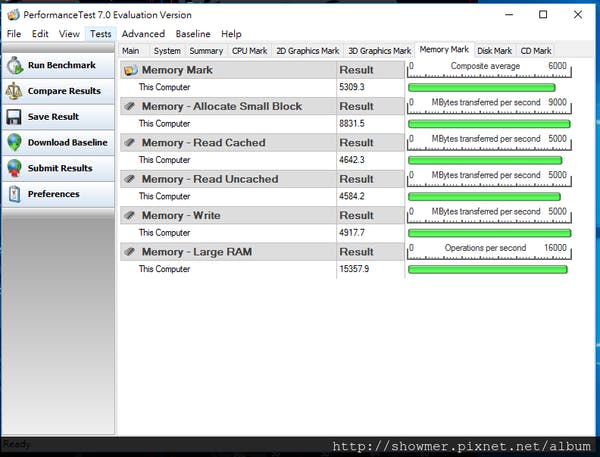This screenshot has height=457, width=600.
Task: Click the Memory Mark composite average bar
Action: click(482, 88)
